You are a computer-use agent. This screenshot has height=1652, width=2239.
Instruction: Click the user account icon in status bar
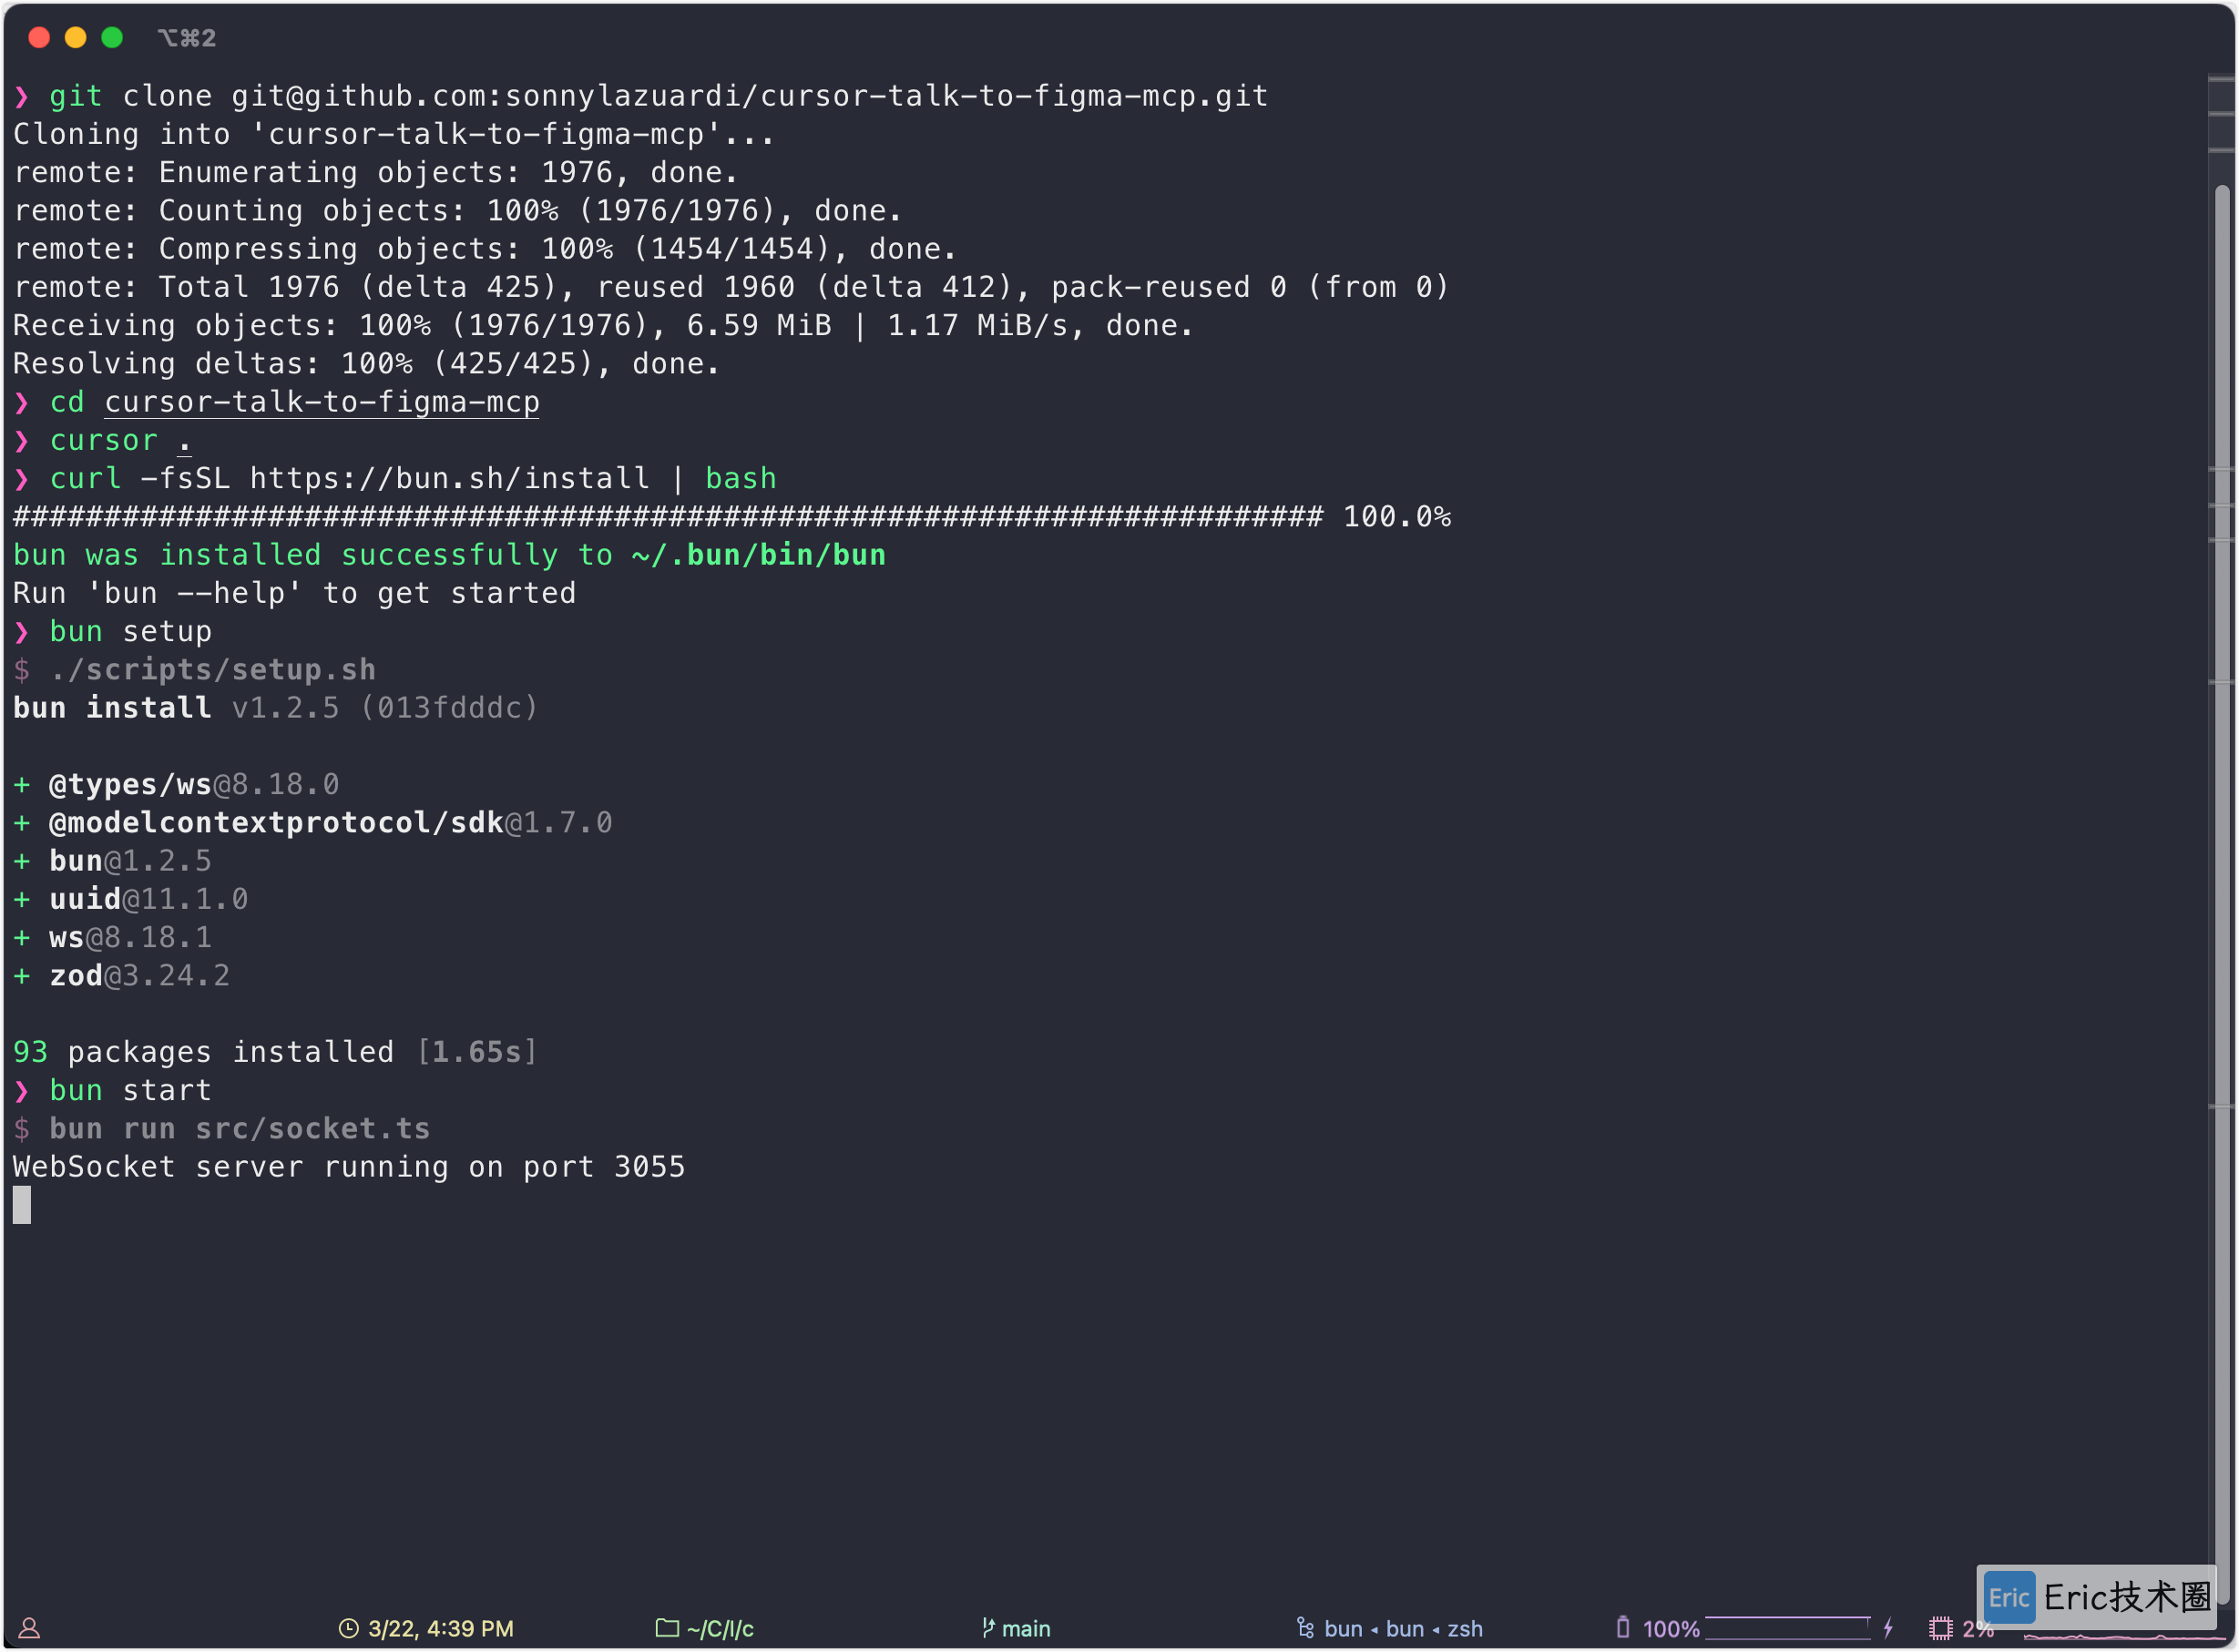29,1629
